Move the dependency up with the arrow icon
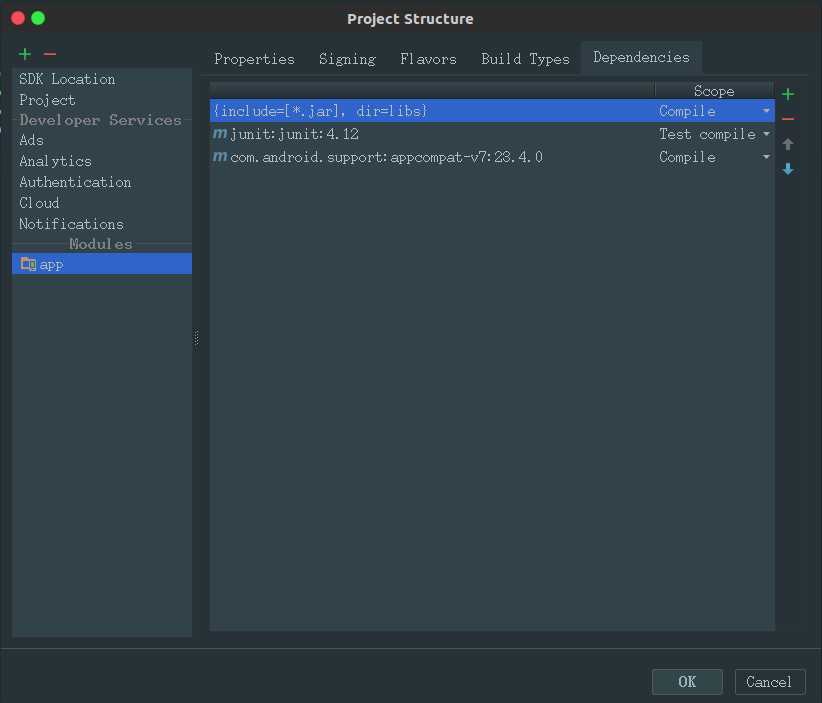The height and width of the screenshot is (703, 822). coord(788,144)
